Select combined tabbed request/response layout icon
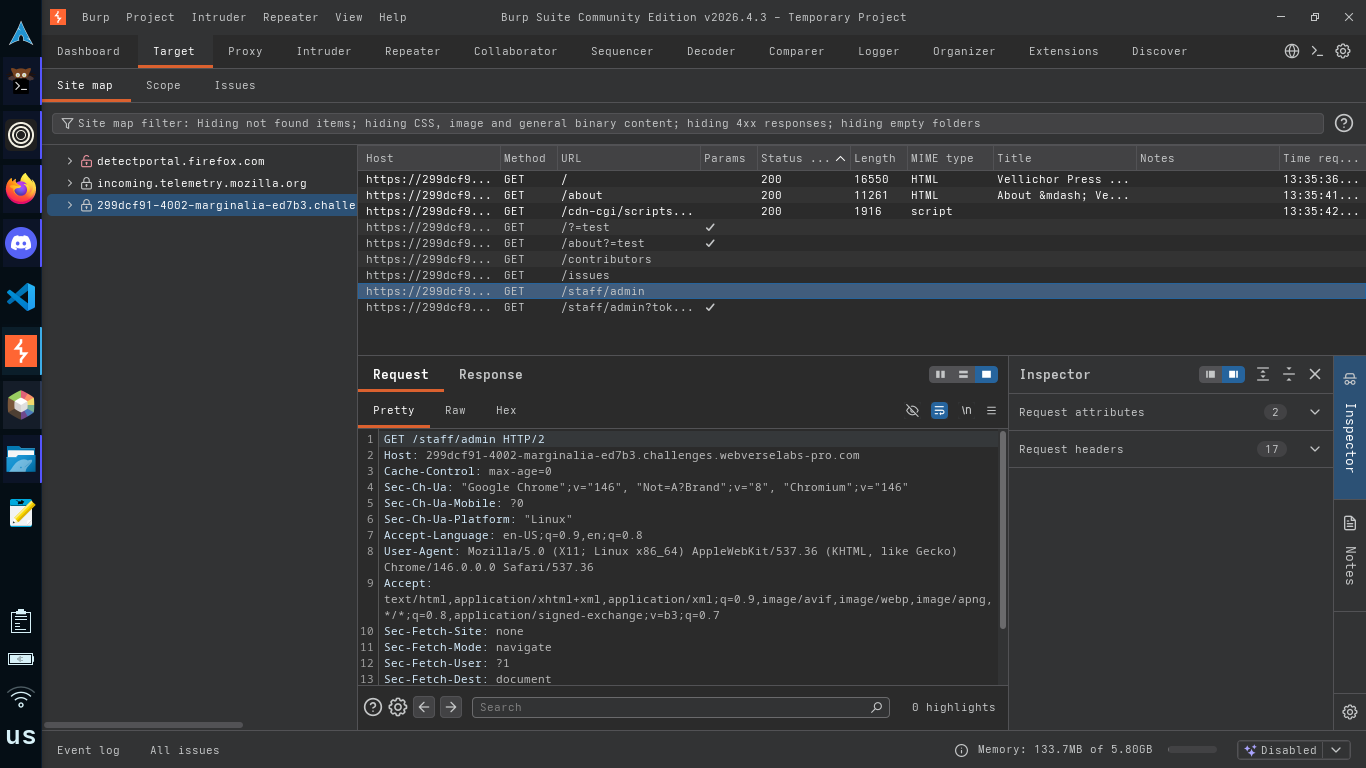This screenshot has height=768, width=1366. coord(987,375)
